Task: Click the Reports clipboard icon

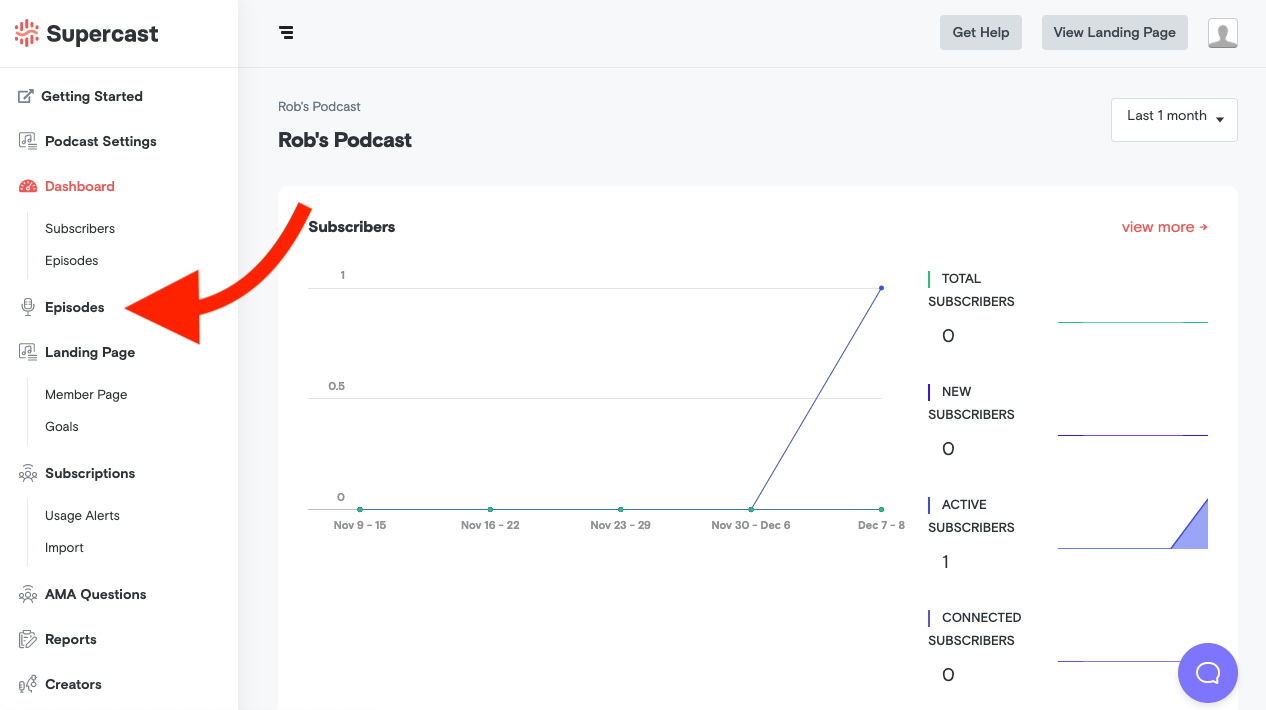Action: coord(28,639)
